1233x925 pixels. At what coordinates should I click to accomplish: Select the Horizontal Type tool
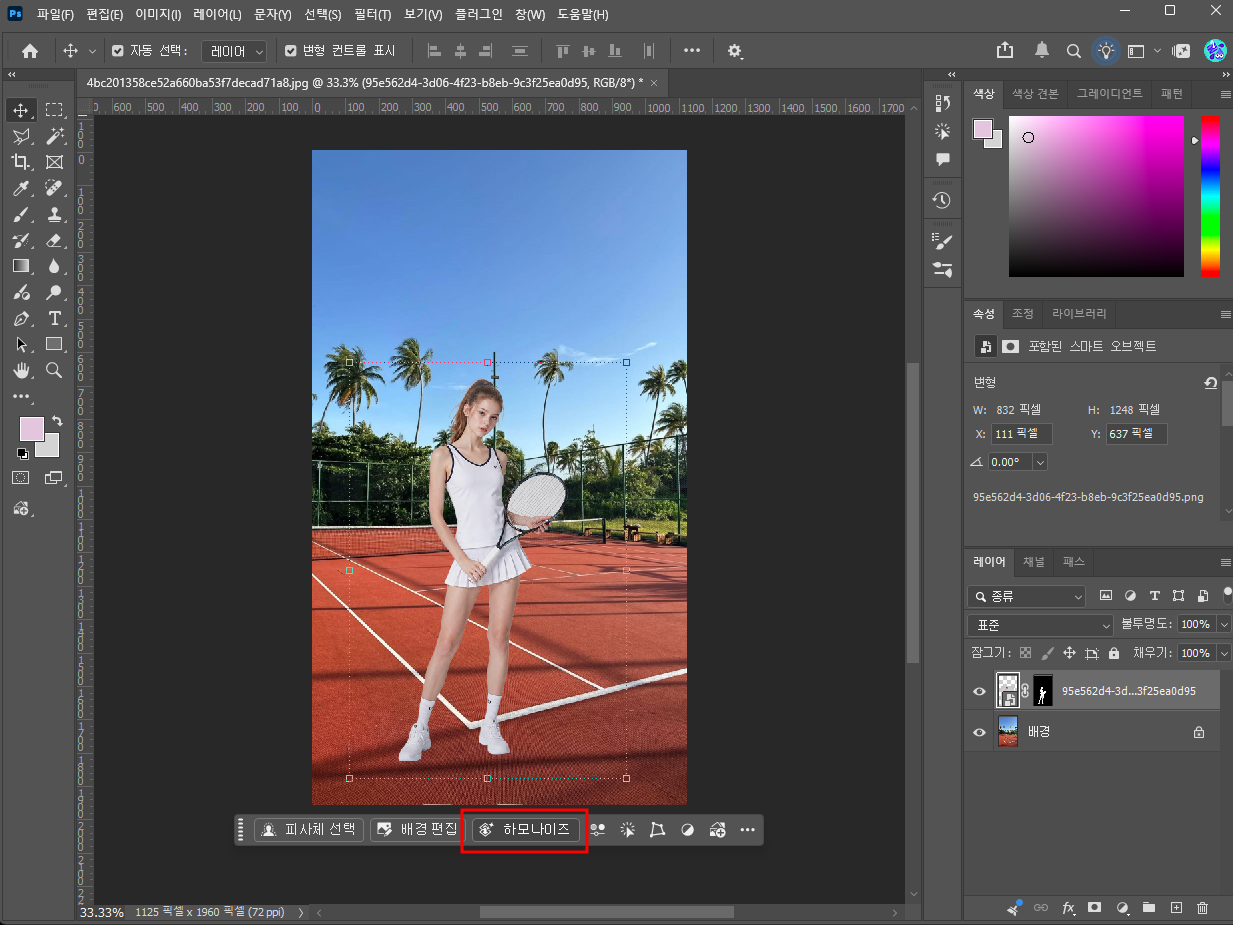[x=54, y=318]
